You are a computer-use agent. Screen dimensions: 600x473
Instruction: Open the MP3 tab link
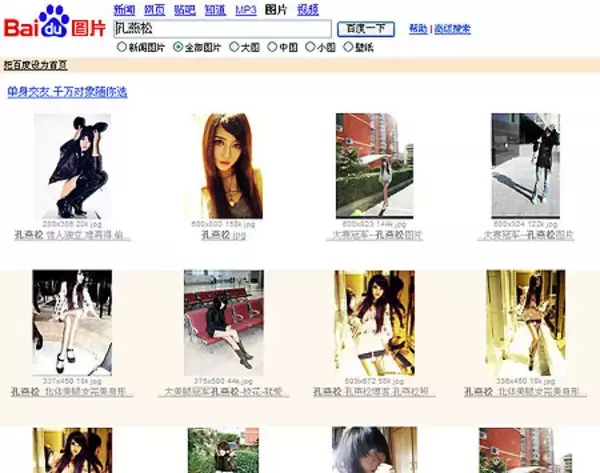tap(246, 10)
